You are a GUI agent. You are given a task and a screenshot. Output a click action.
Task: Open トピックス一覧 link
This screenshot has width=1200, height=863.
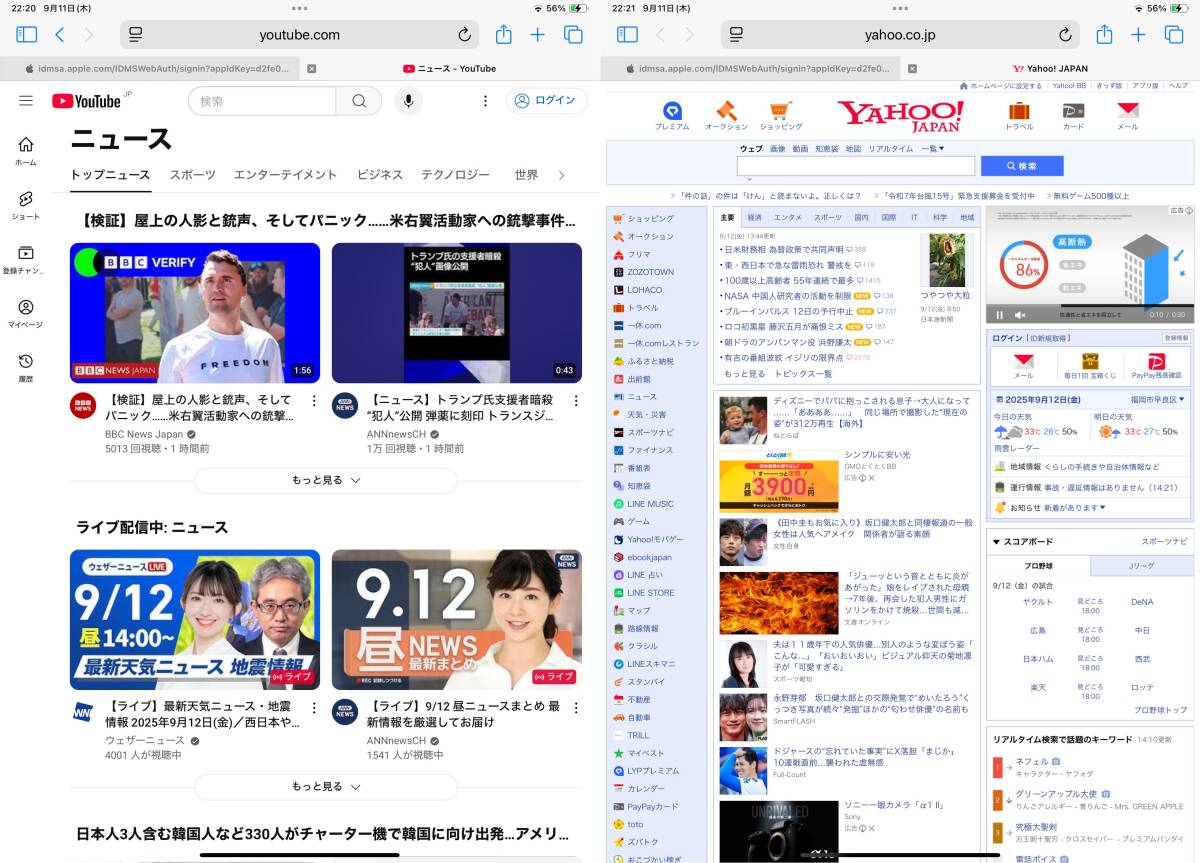click(x=803, y=374)
